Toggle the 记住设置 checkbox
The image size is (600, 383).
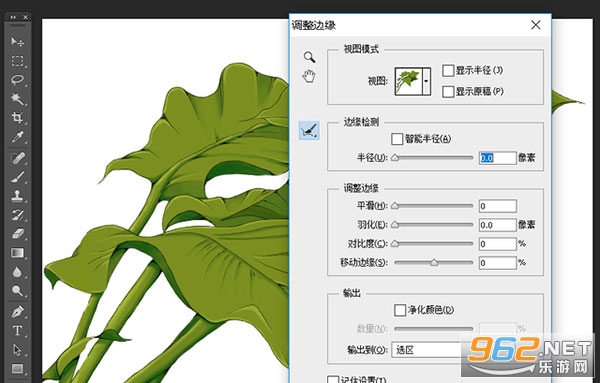pyautogui.click(x=333, y=380)
